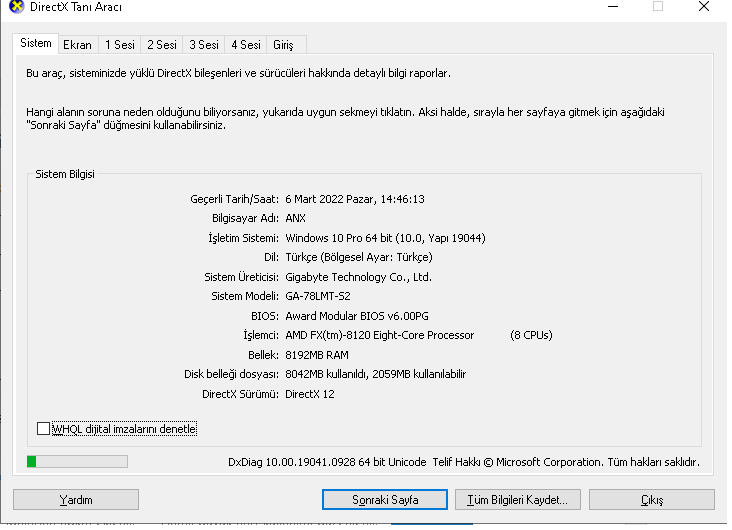Click the Sistem Modeli GA-78LMT-S2 value

tap(318, 296)
